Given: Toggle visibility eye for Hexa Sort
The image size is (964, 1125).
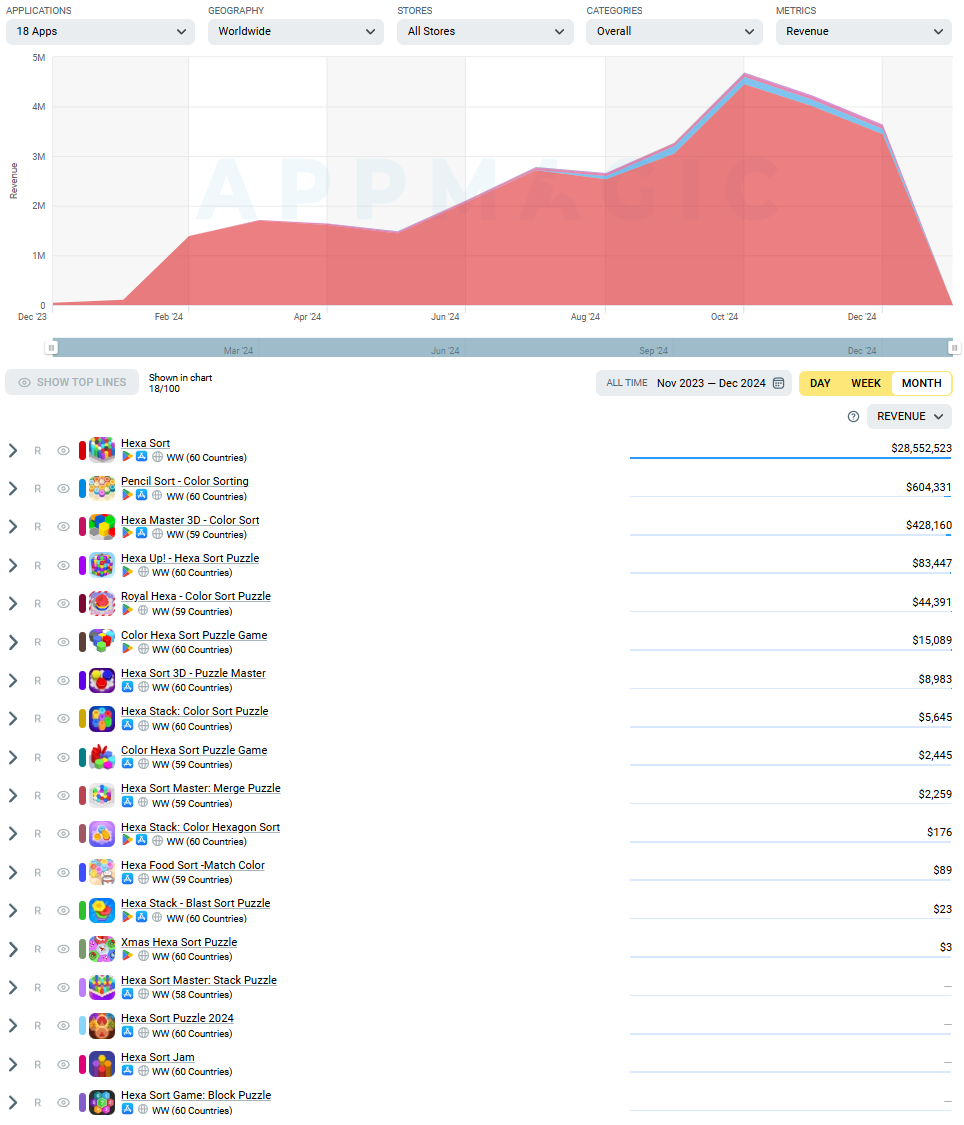Looking at the screenshot, I should point(63,451).
